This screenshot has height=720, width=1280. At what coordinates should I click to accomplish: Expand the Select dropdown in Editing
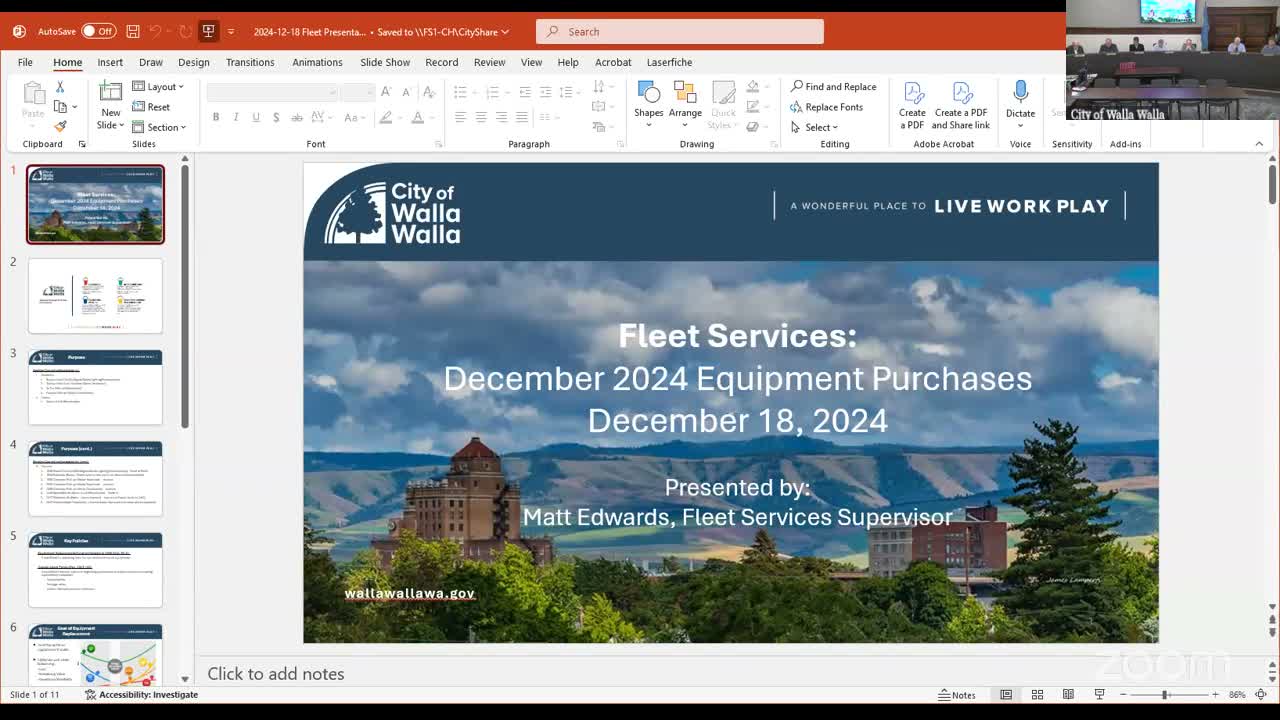tap(815, 127)
